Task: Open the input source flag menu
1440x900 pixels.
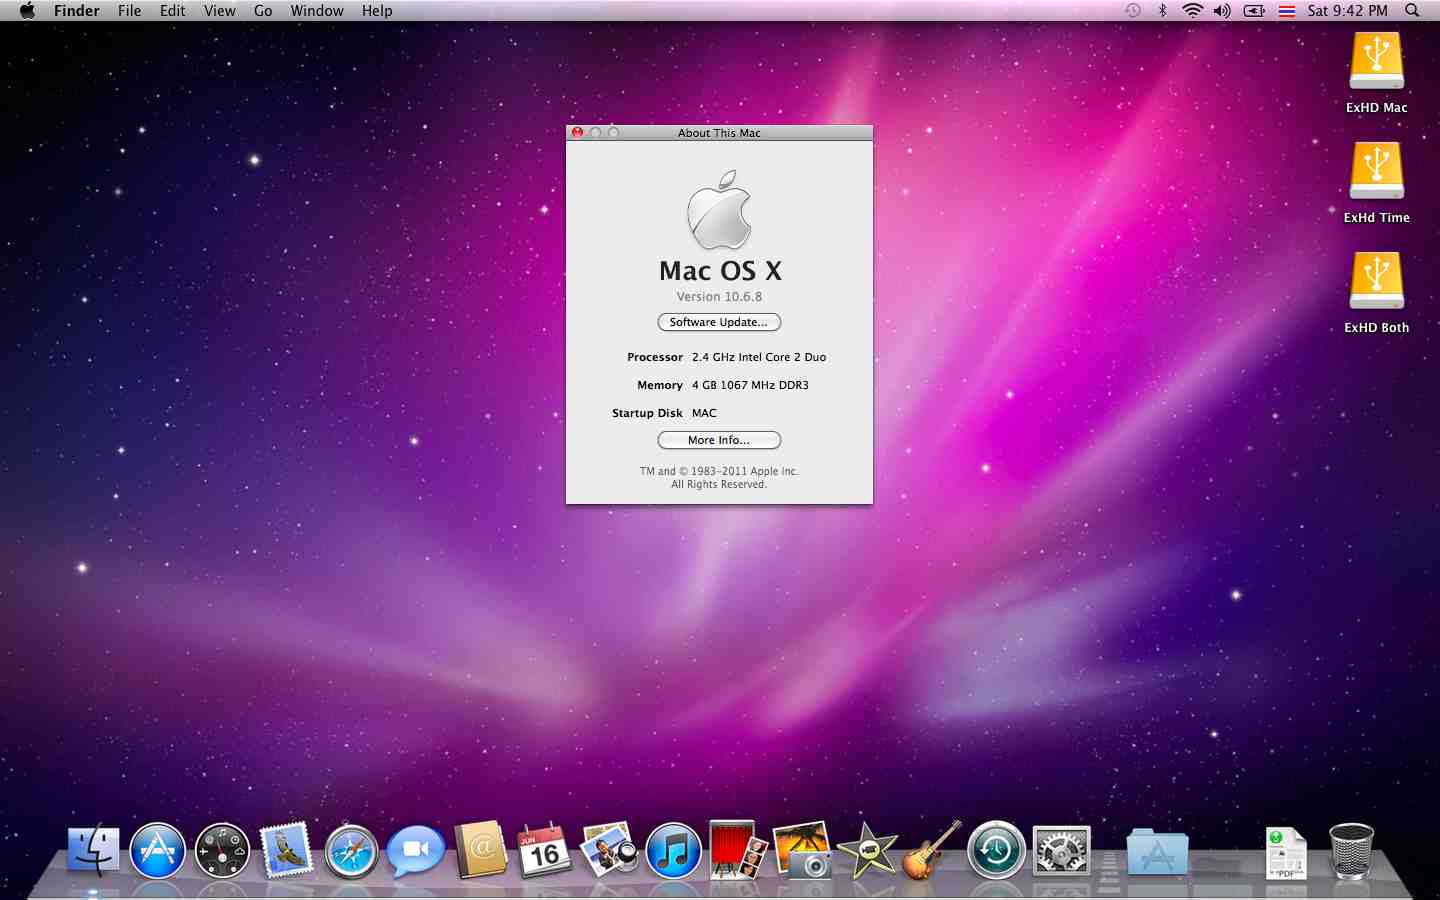Action: click(1287, 11)
